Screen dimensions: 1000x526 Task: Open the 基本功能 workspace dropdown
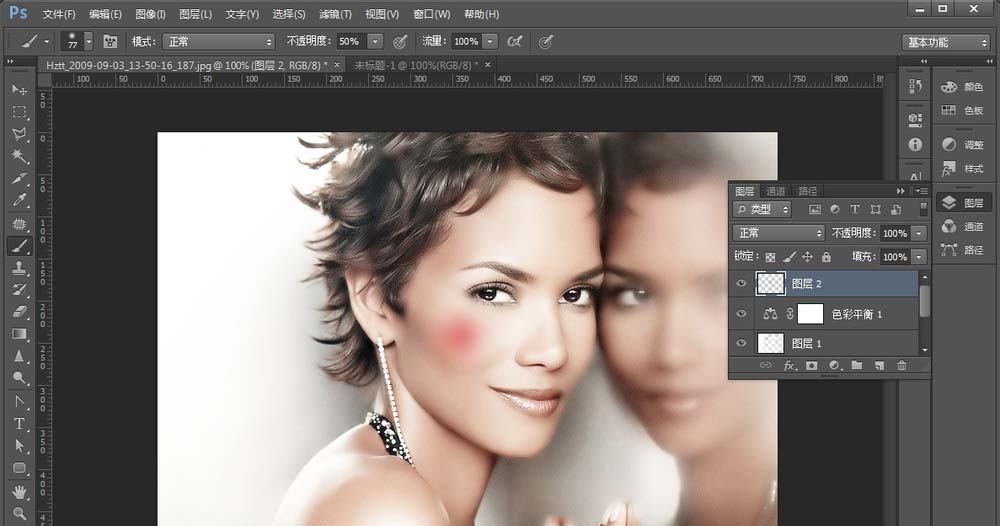(x=945, y=42)
